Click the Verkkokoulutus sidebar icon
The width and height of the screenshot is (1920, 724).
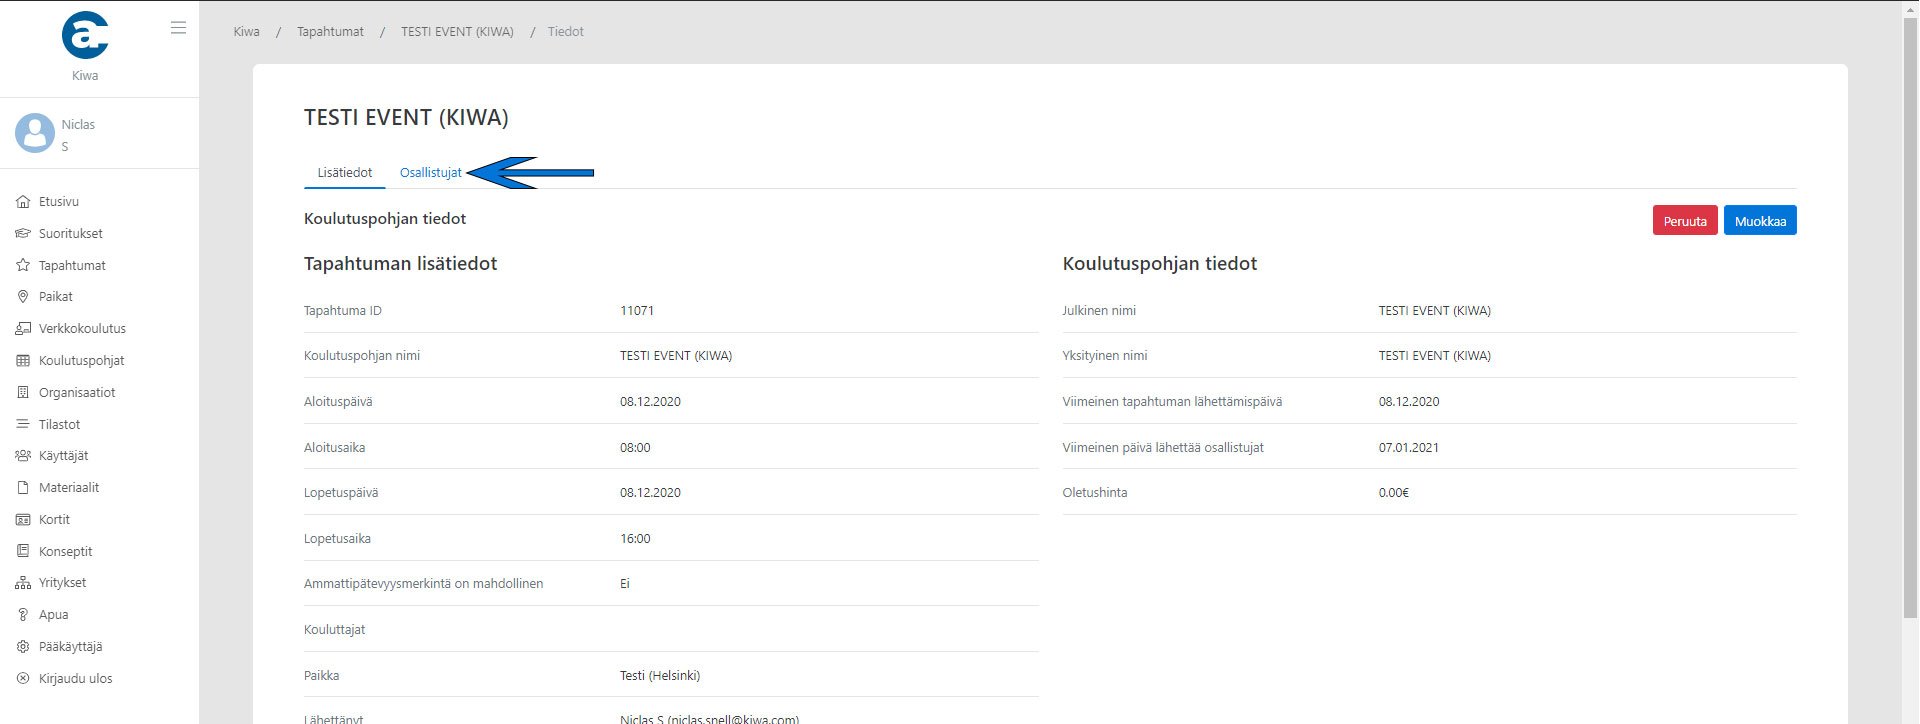[x=23, y=329]
